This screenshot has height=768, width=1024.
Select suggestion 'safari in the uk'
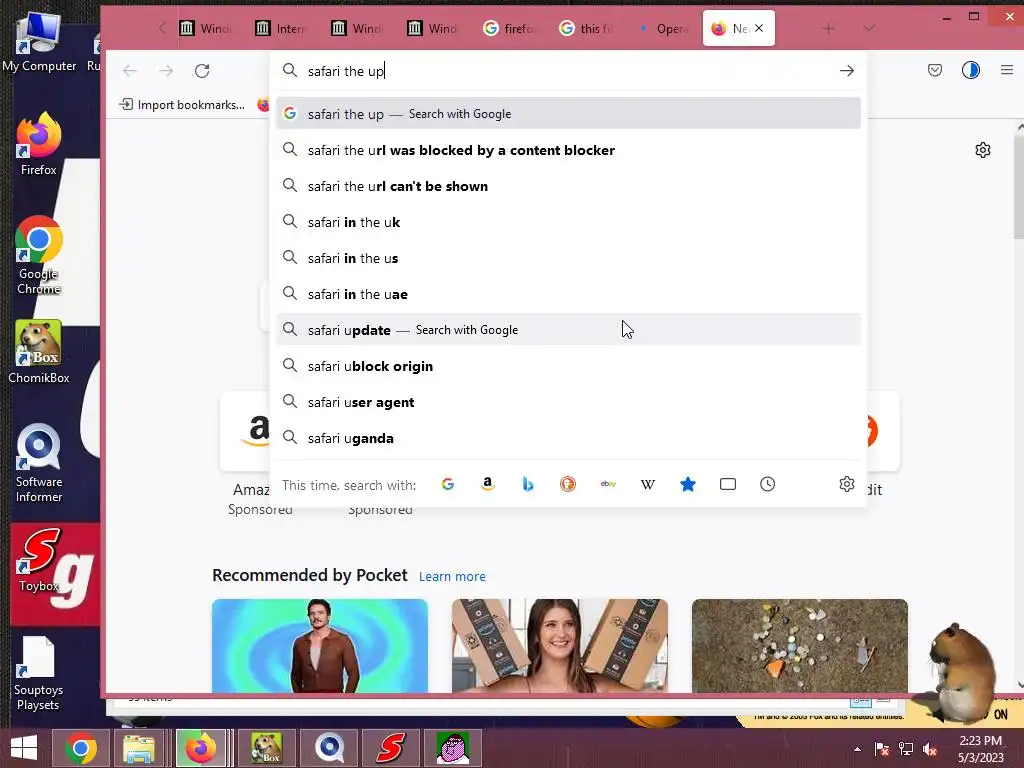(x=568, y=222)
